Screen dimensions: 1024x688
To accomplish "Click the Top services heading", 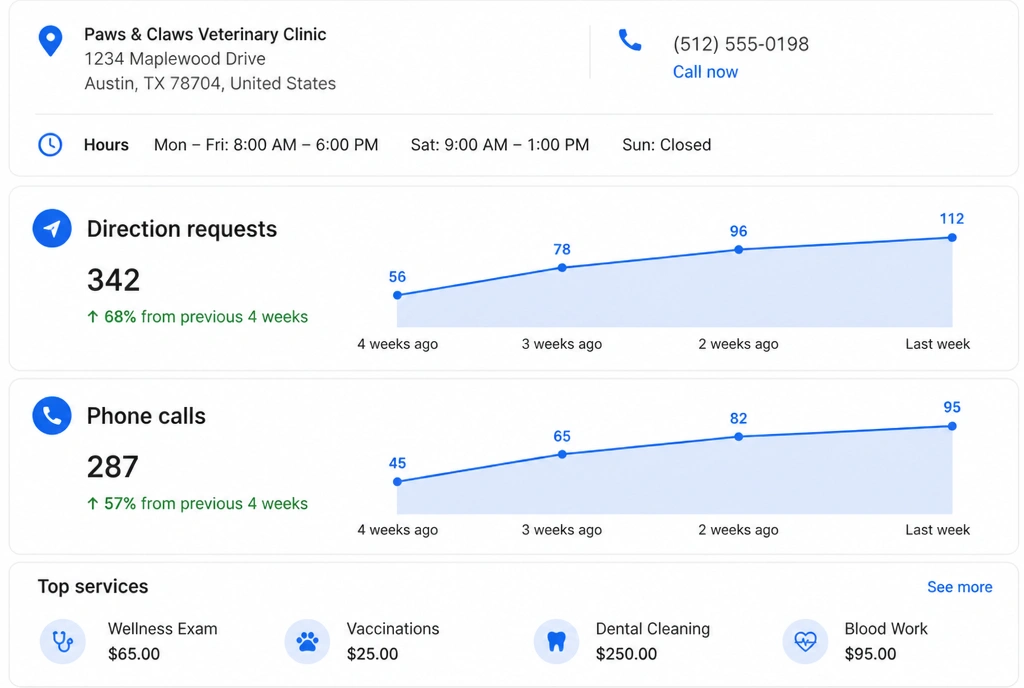I will pyautogui.click(x=93, y=586).
